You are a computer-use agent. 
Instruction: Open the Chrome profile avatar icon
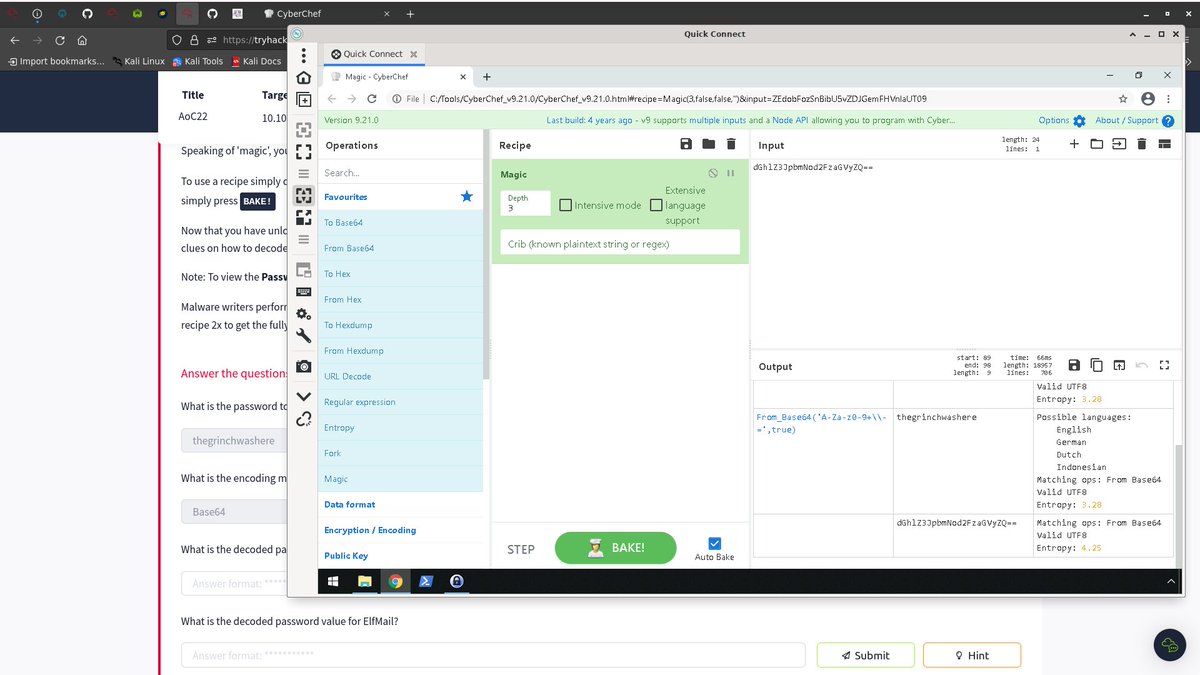pyautogui.click(x=1148, y=99)
